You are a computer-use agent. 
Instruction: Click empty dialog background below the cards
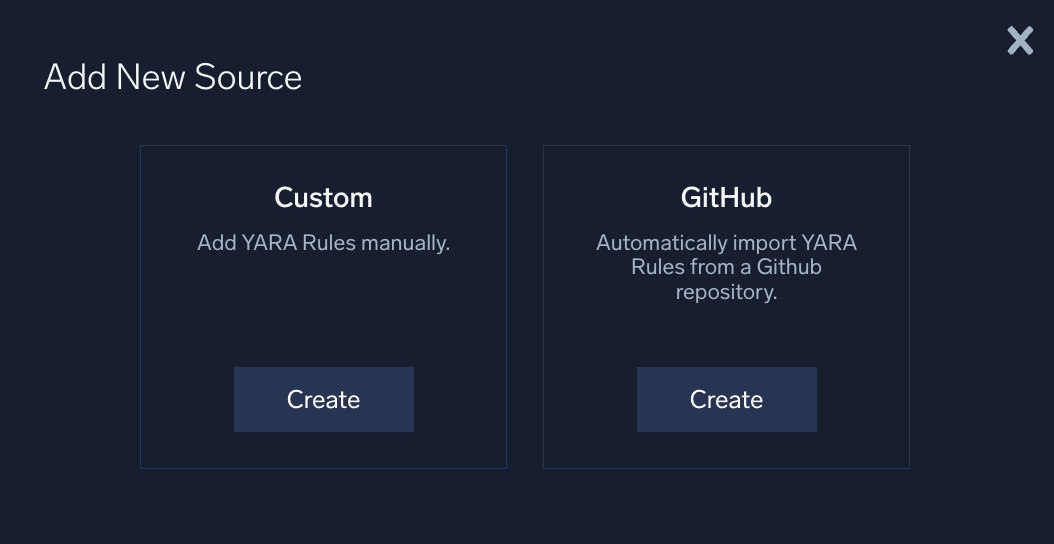tap(525, 507)
